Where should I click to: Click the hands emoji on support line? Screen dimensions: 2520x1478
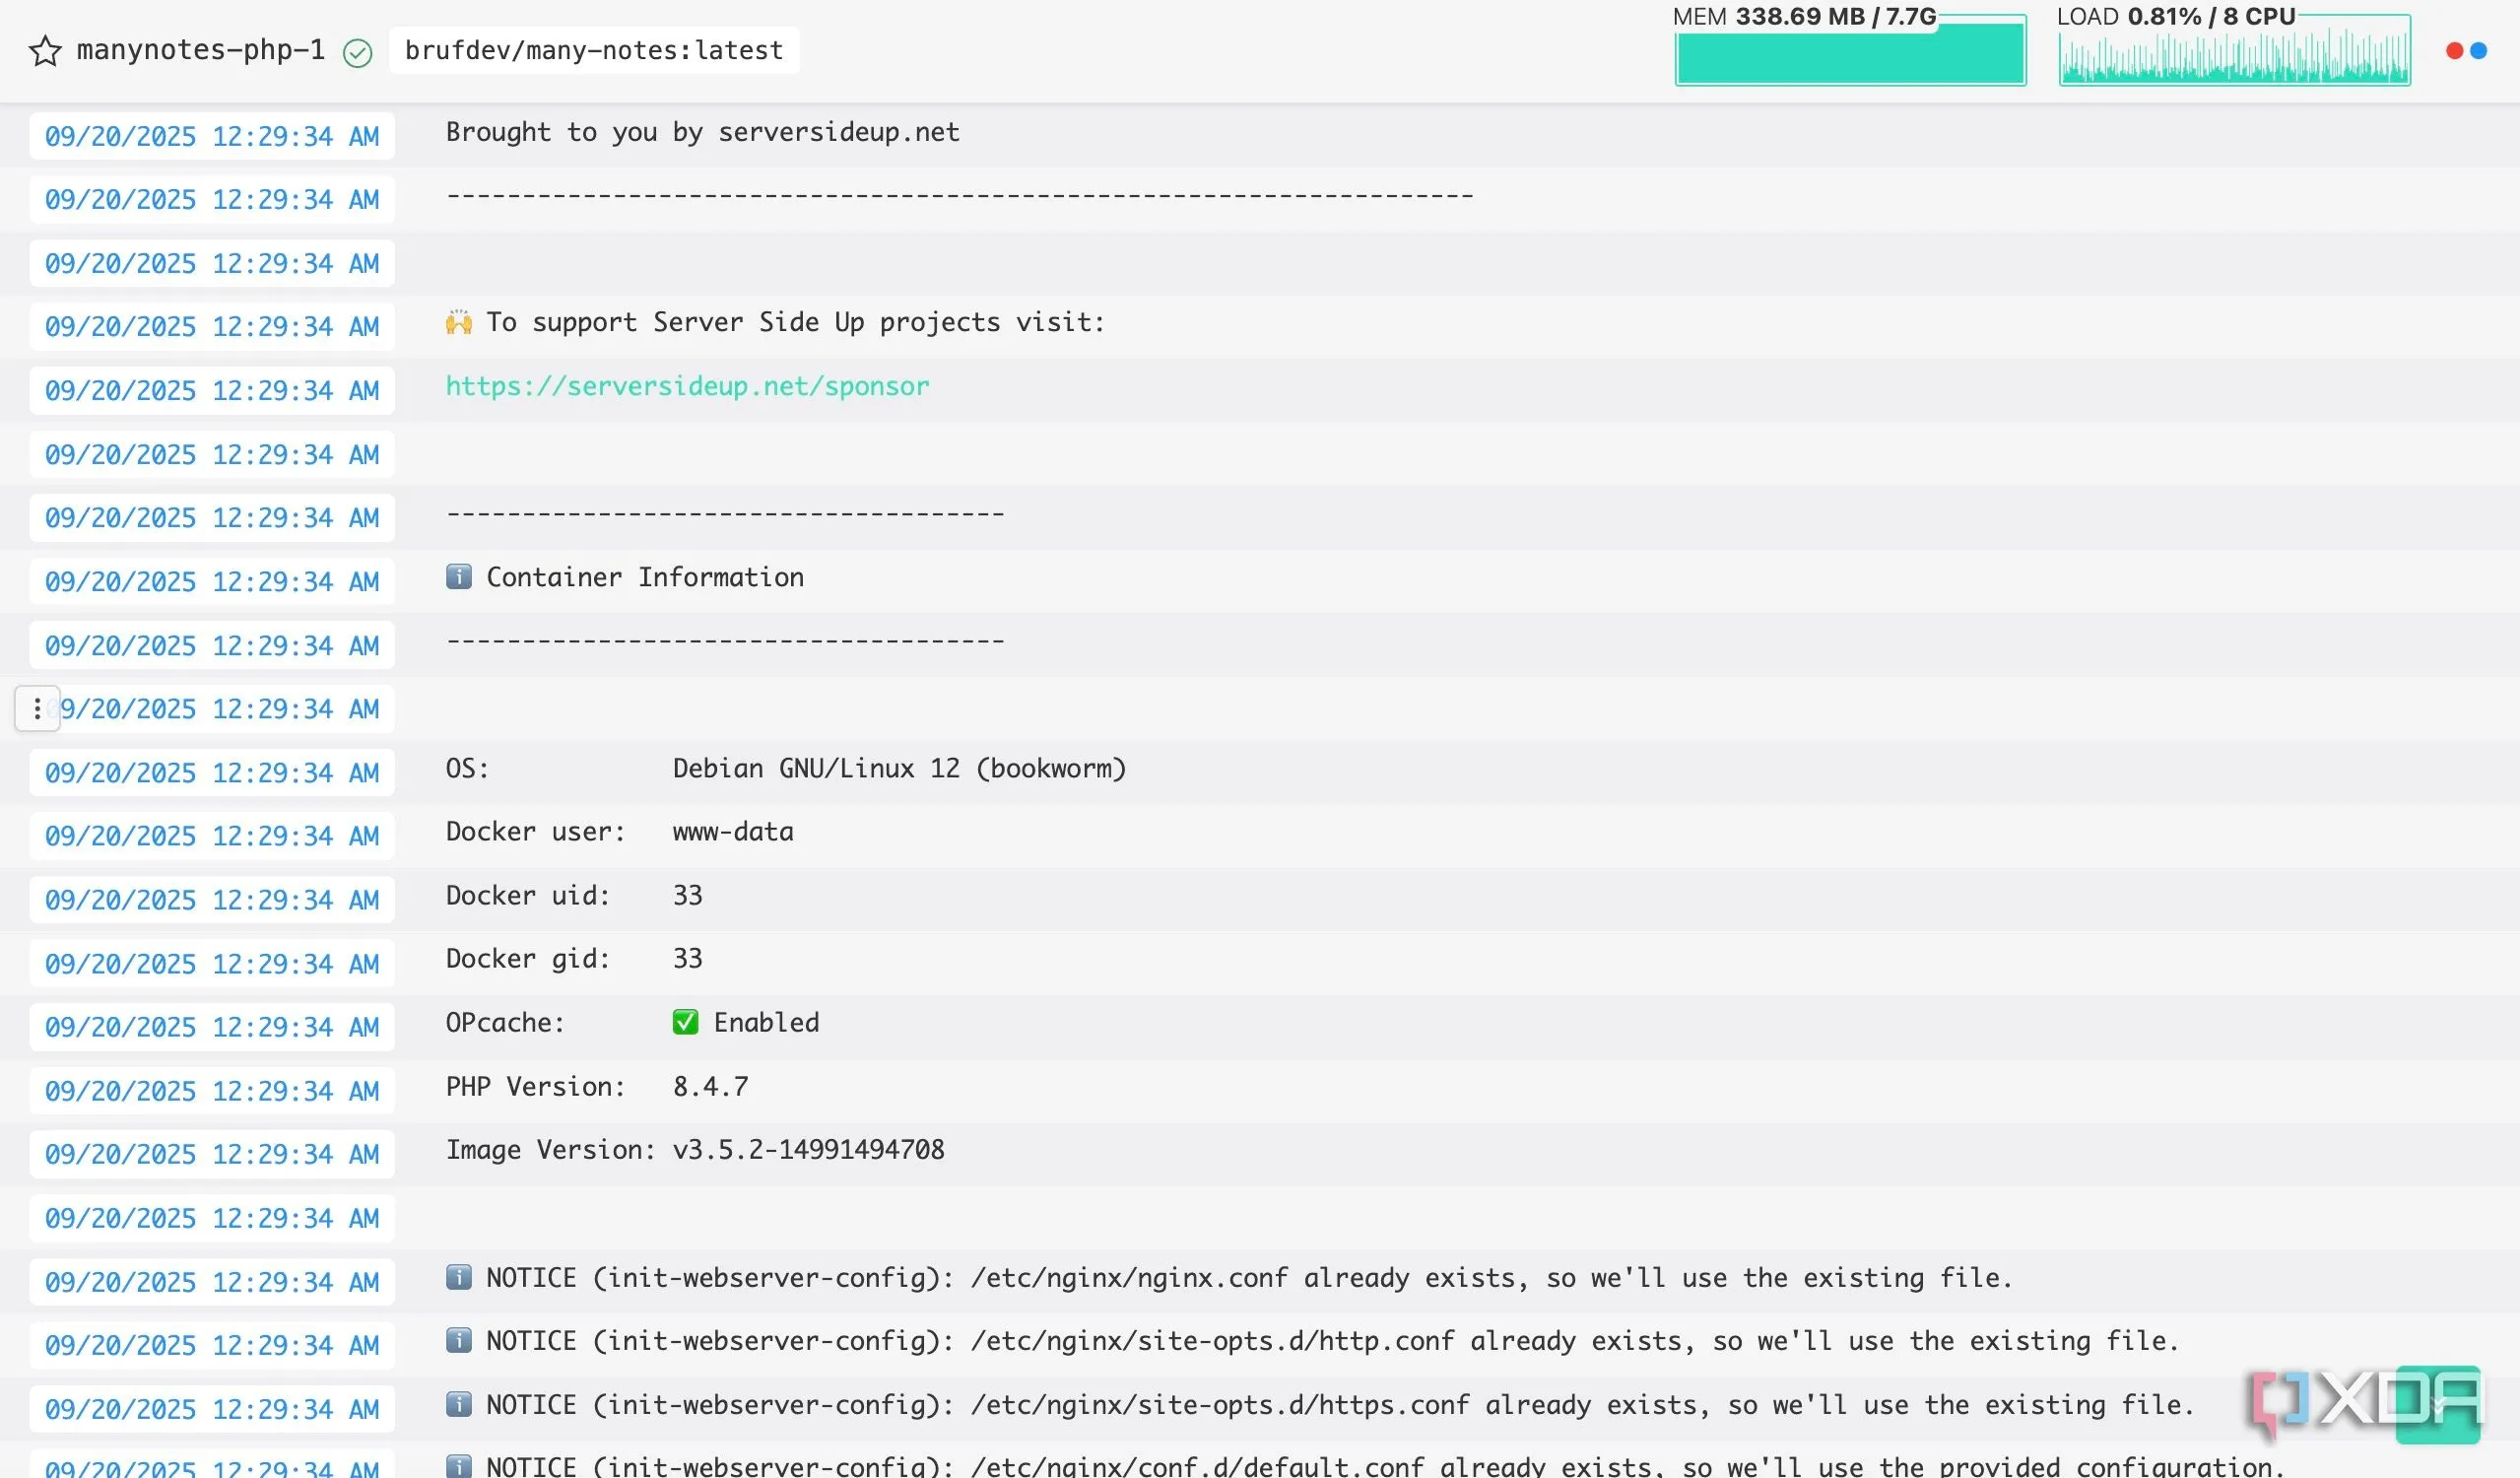pyautogui.click(x=459, y=322)
